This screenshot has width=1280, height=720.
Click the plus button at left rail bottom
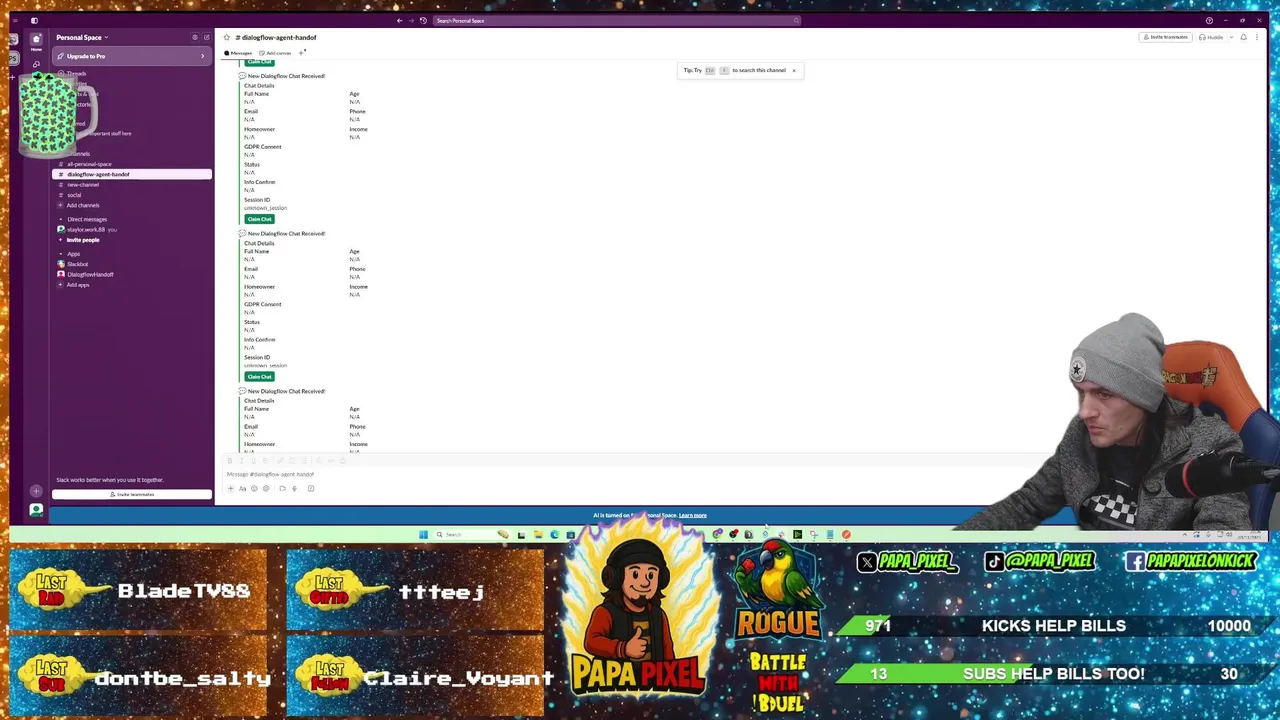coord(36,491)
